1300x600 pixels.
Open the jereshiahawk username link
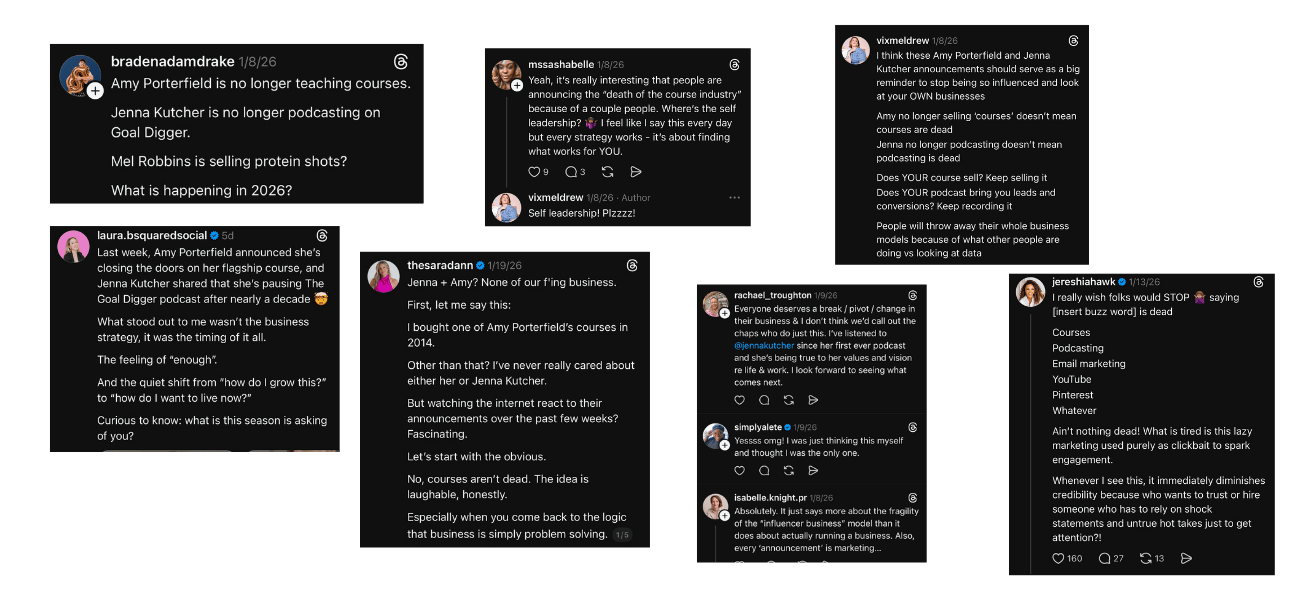pos(1085,282)
